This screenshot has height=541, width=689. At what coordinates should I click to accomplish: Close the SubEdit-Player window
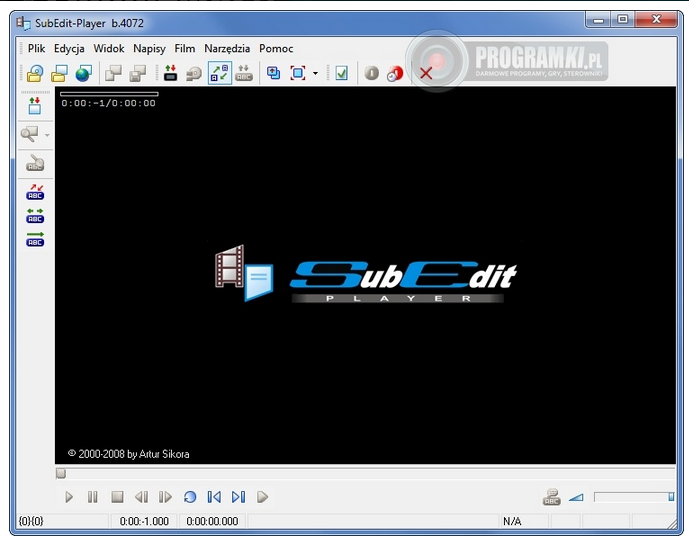(x=656, y=20)
